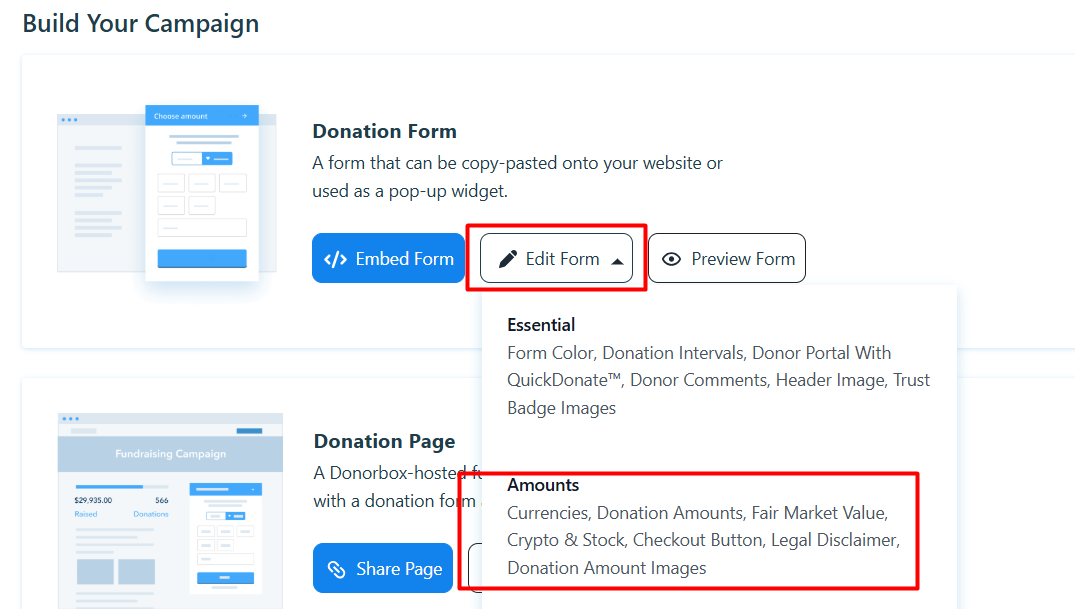This screenshot has height=609, width=1075.
Task: Click the browser dots atop the Donation Form illustration
Action: tap(69, 120)
